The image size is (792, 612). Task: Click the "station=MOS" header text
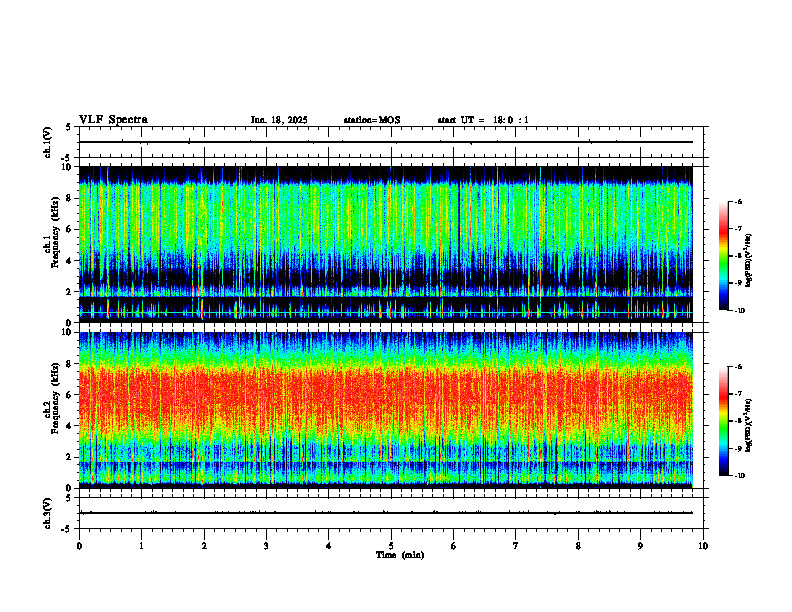point(372,120)
